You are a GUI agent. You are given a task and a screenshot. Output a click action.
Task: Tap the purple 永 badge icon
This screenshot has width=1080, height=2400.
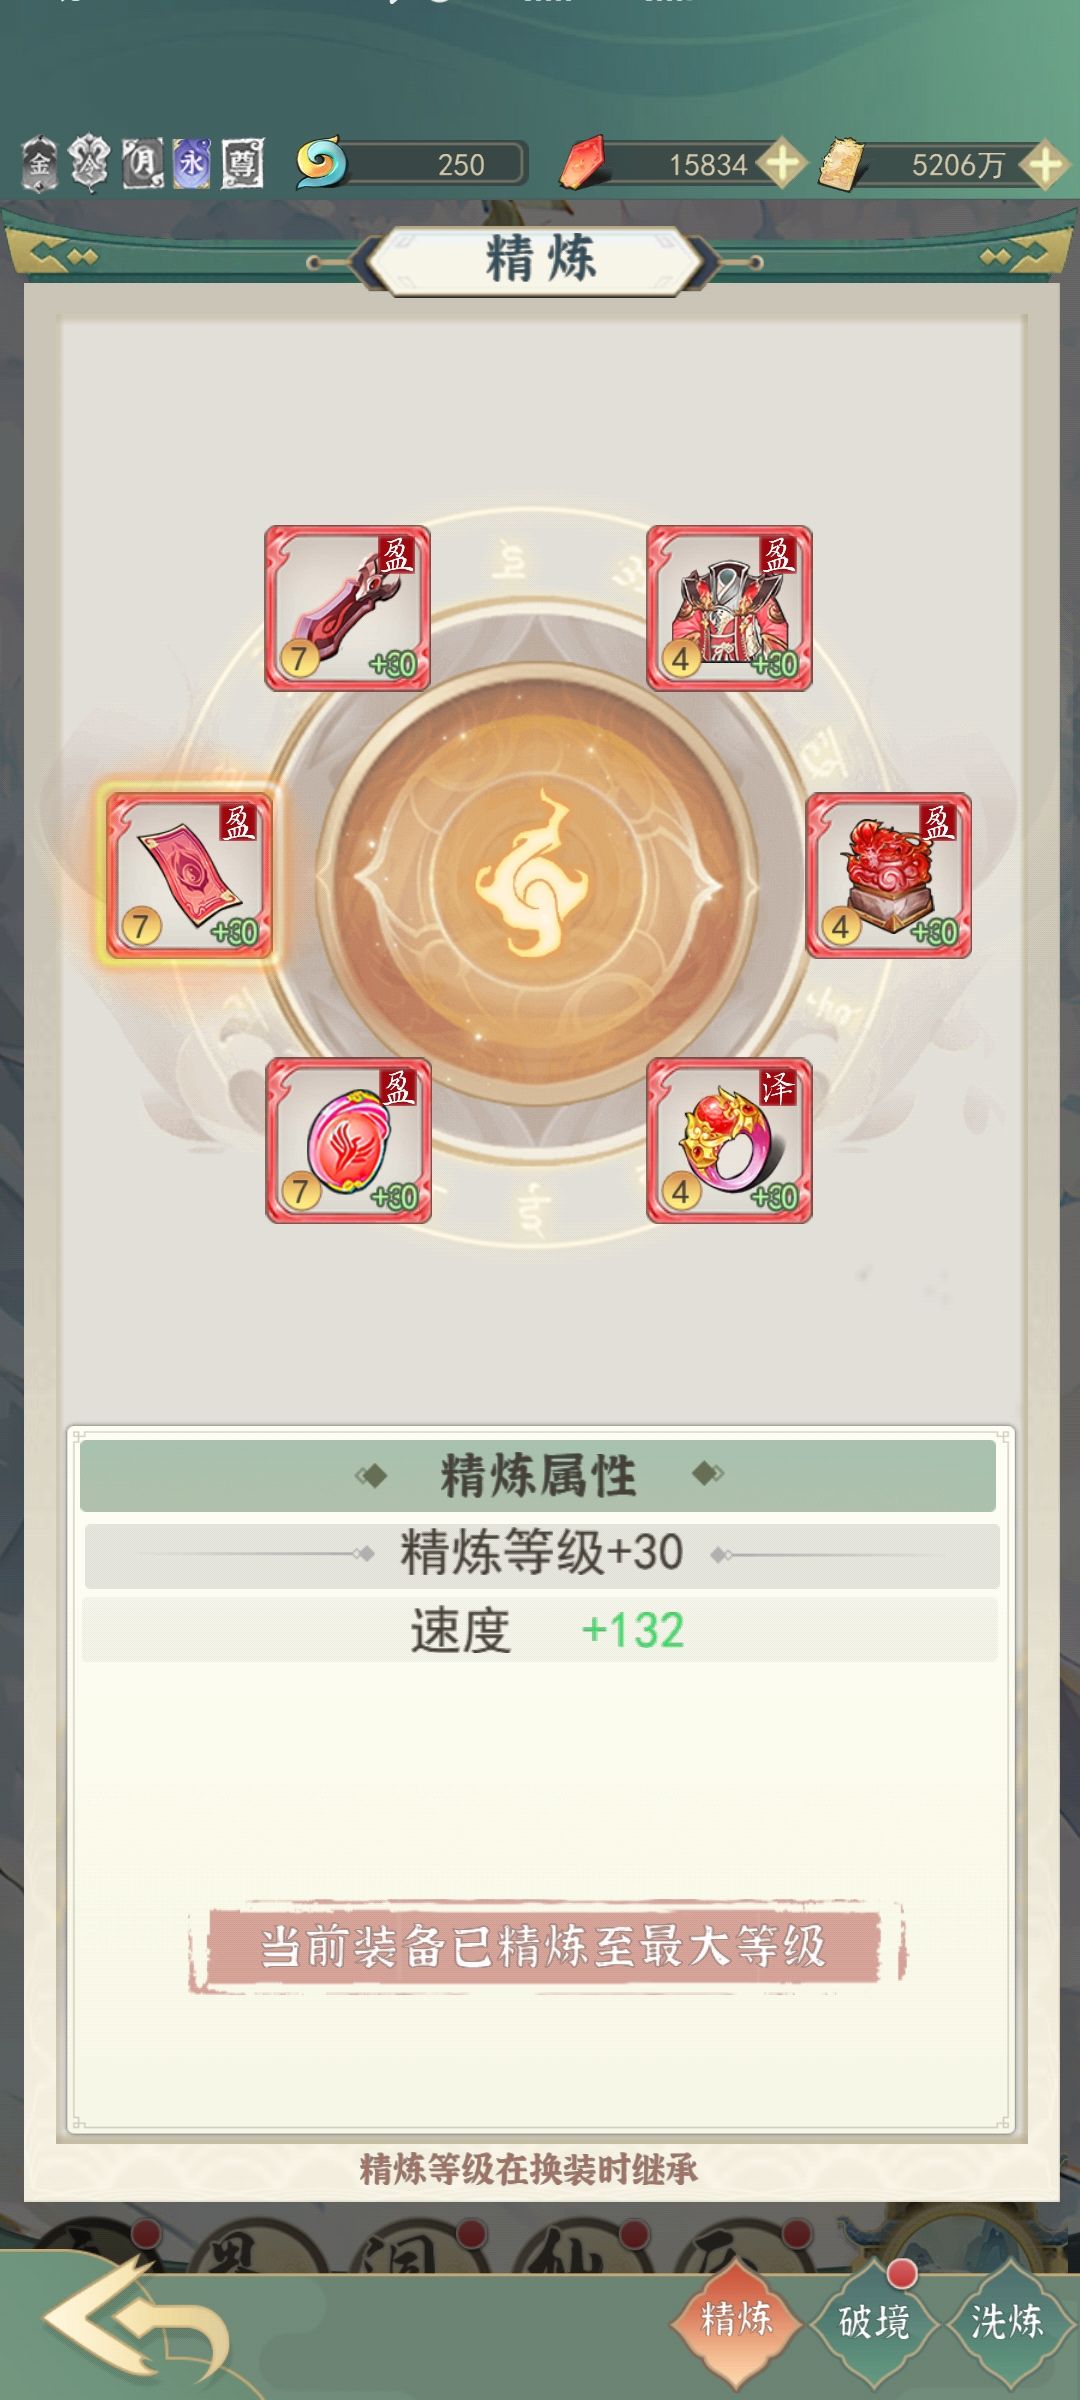[192, 163]
